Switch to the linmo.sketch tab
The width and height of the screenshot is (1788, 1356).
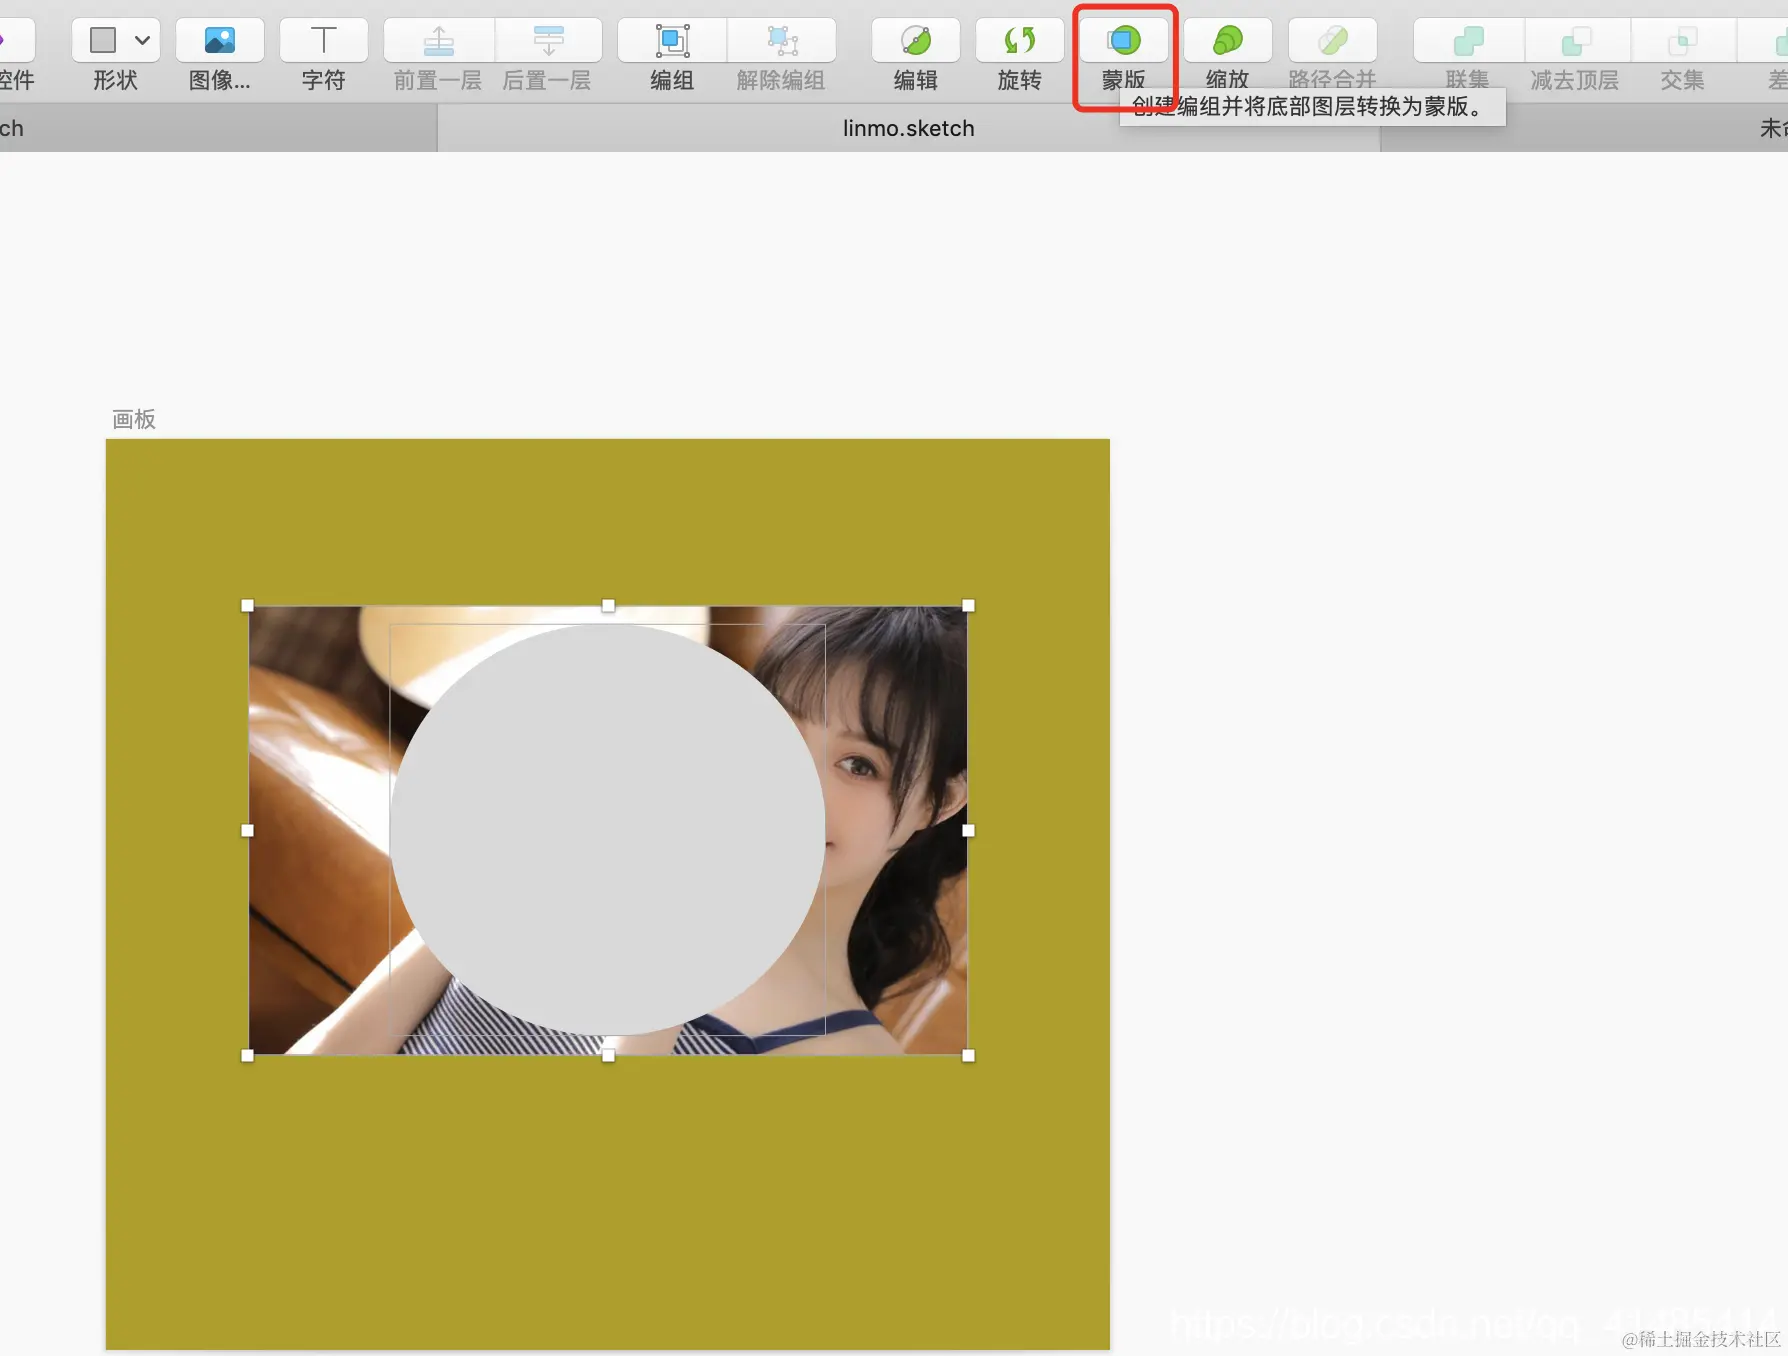pyautogui.click(x=908, y=128)
